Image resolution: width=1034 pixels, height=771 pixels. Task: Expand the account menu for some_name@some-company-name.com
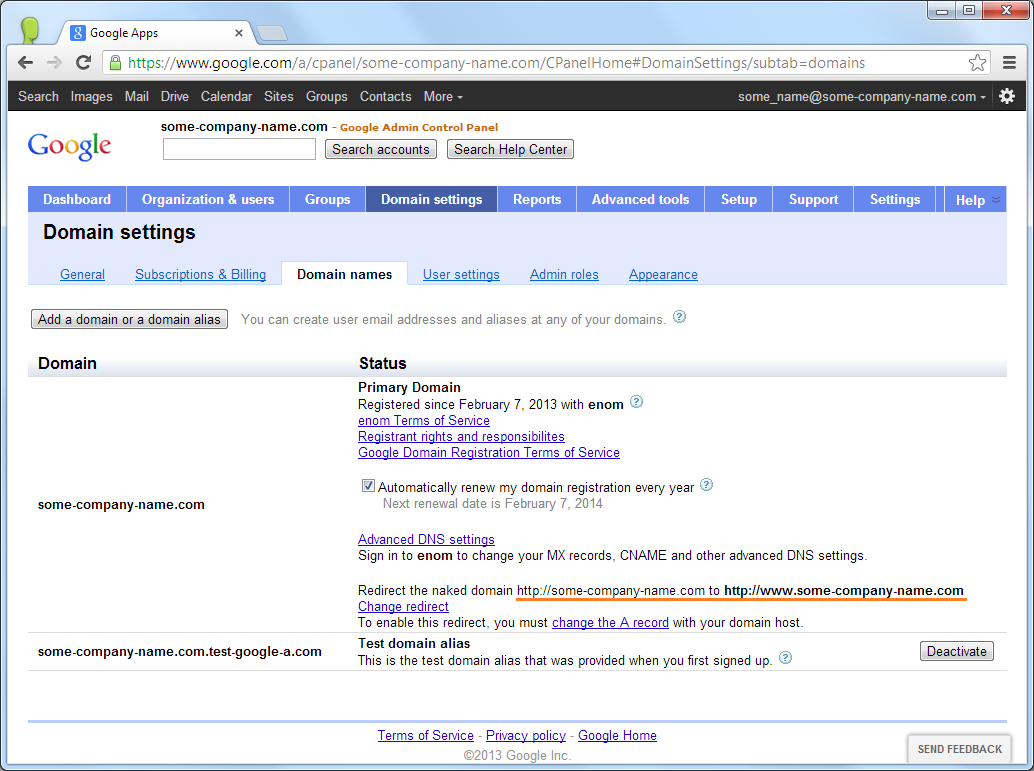(x=862, y=96)
